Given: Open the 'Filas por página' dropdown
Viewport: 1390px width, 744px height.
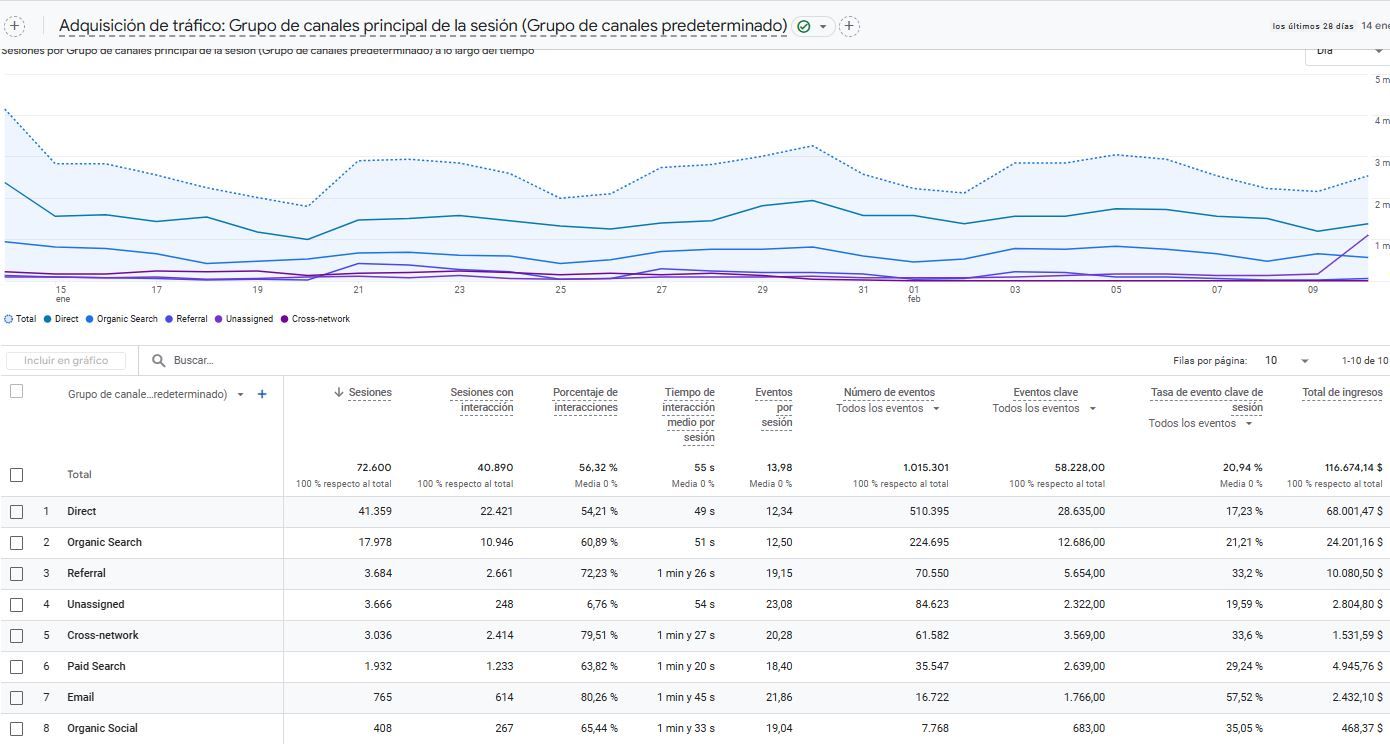Looking at the screenshot, I should click(x=1286, y=360).
